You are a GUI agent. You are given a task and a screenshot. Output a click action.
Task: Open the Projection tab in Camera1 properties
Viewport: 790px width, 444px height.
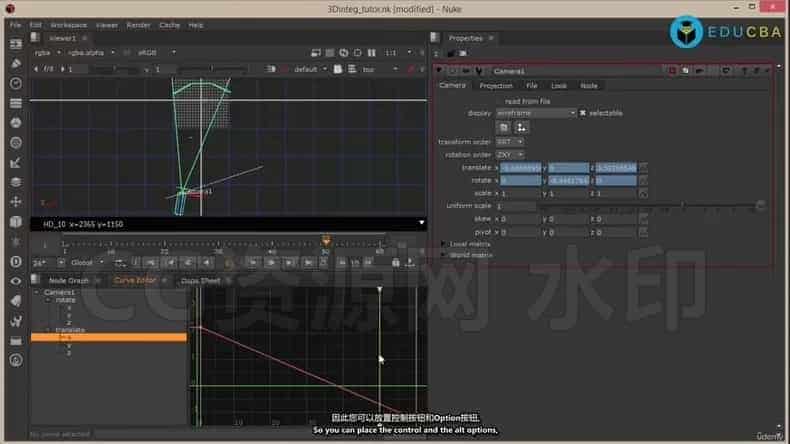click(496, 86)
